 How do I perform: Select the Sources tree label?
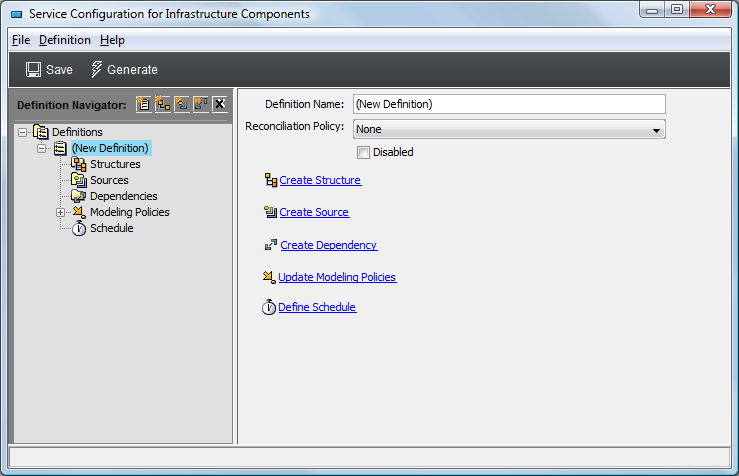(109, 180)
